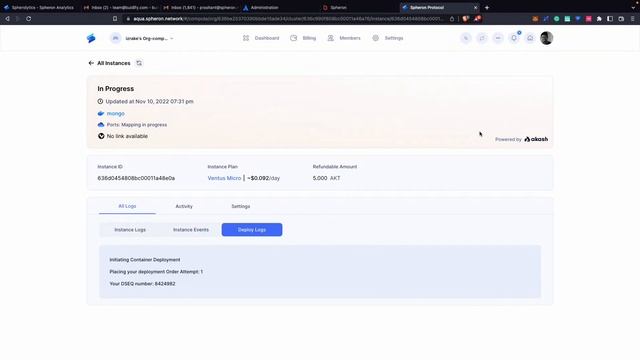Click the 'Initiating Container Deployment' log line
The width and height of the screenshot is (640, 360).
tap(145, 260)
